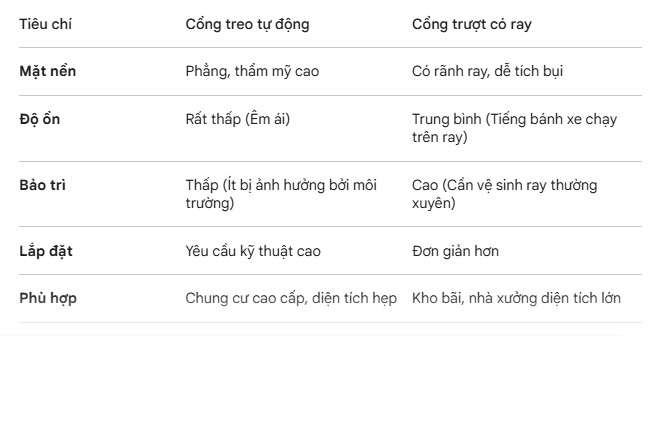Click the "Tiêu chí" column header
The width and height of the screenshot is (664, 448).
(x=45, y=24)
